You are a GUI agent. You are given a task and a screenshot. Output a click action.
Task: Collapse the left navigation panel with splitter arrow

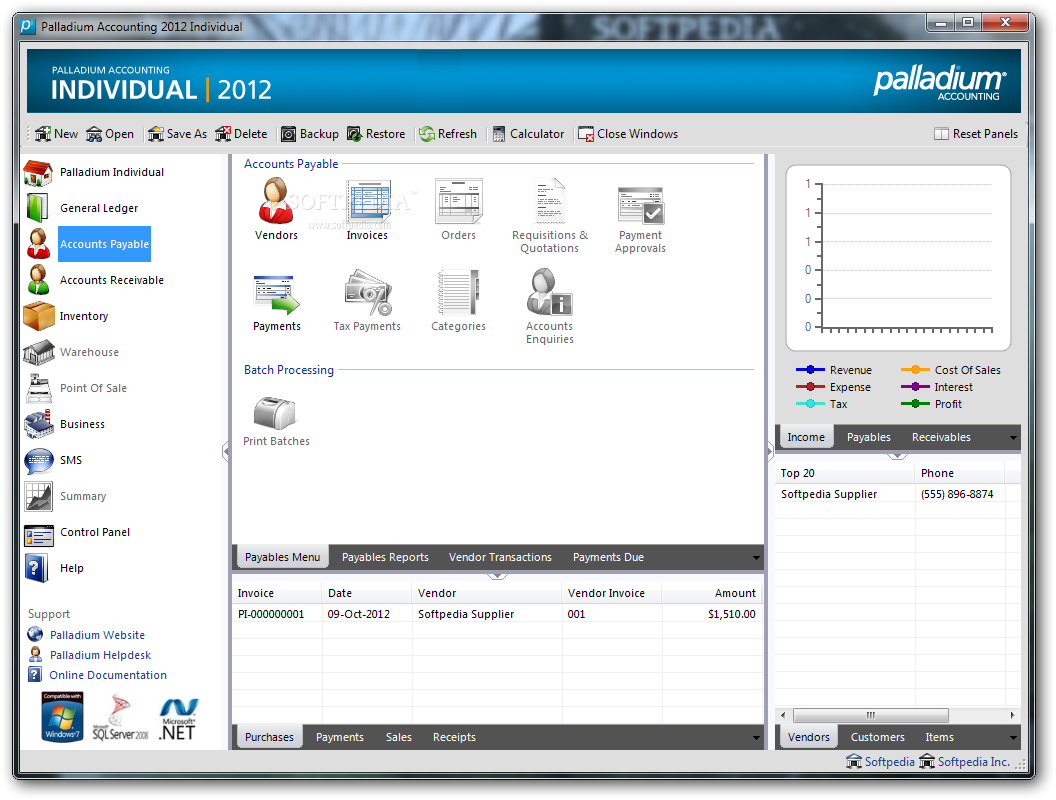click(226, 452)
